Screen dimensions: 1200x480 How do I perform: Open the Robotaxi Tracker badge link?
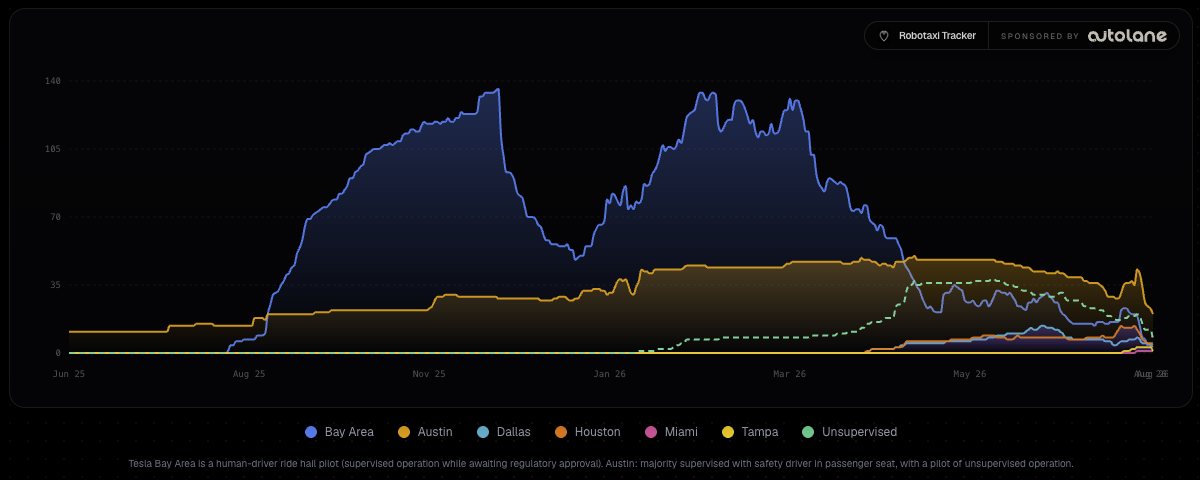(x=926, y=36)
